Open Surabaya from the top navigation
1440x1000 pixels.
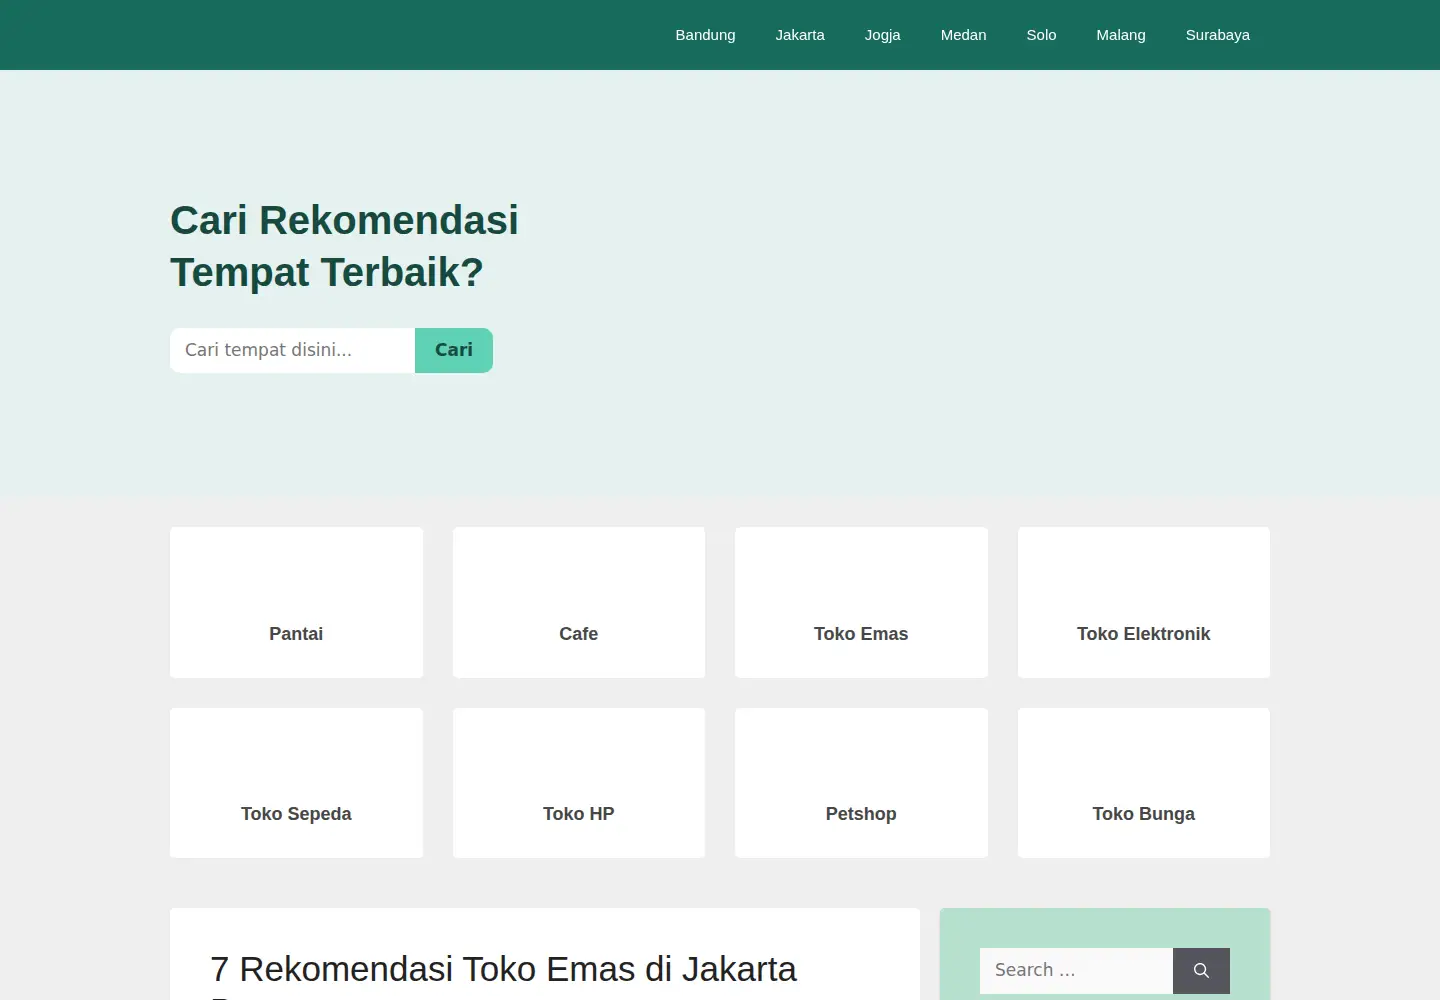(1218, 35)
